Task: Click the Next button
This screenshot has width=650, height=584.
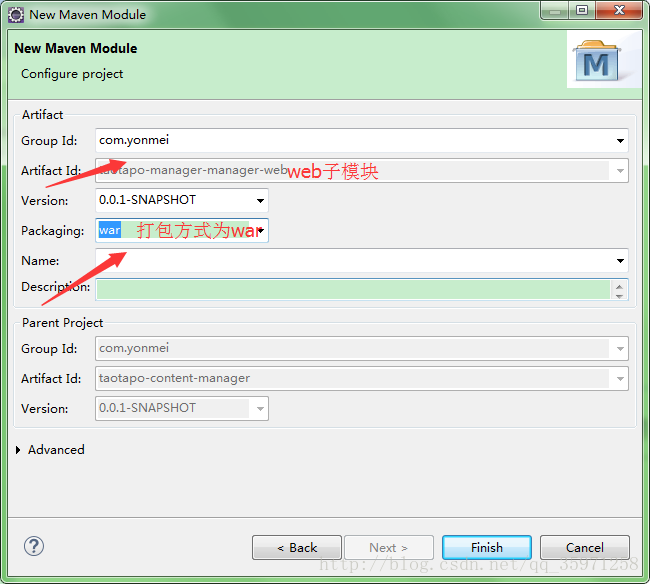Action: pyautogui.click(x=389, y=548)
